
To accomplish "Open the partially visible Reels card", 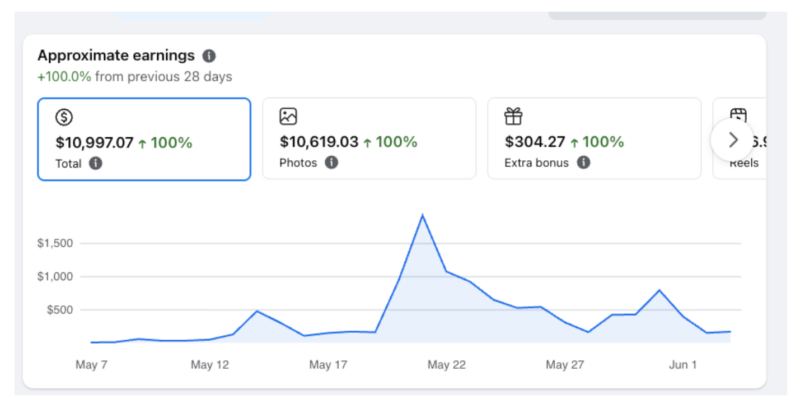I will [740, 139].
